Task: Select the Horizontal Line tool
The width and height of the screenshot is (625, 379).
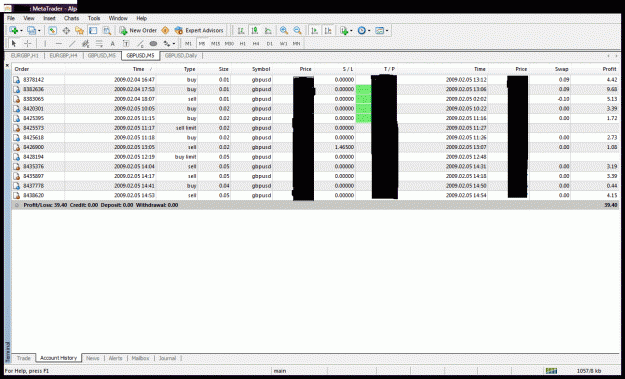Action: pyautogui.click(x=59, y=43)
